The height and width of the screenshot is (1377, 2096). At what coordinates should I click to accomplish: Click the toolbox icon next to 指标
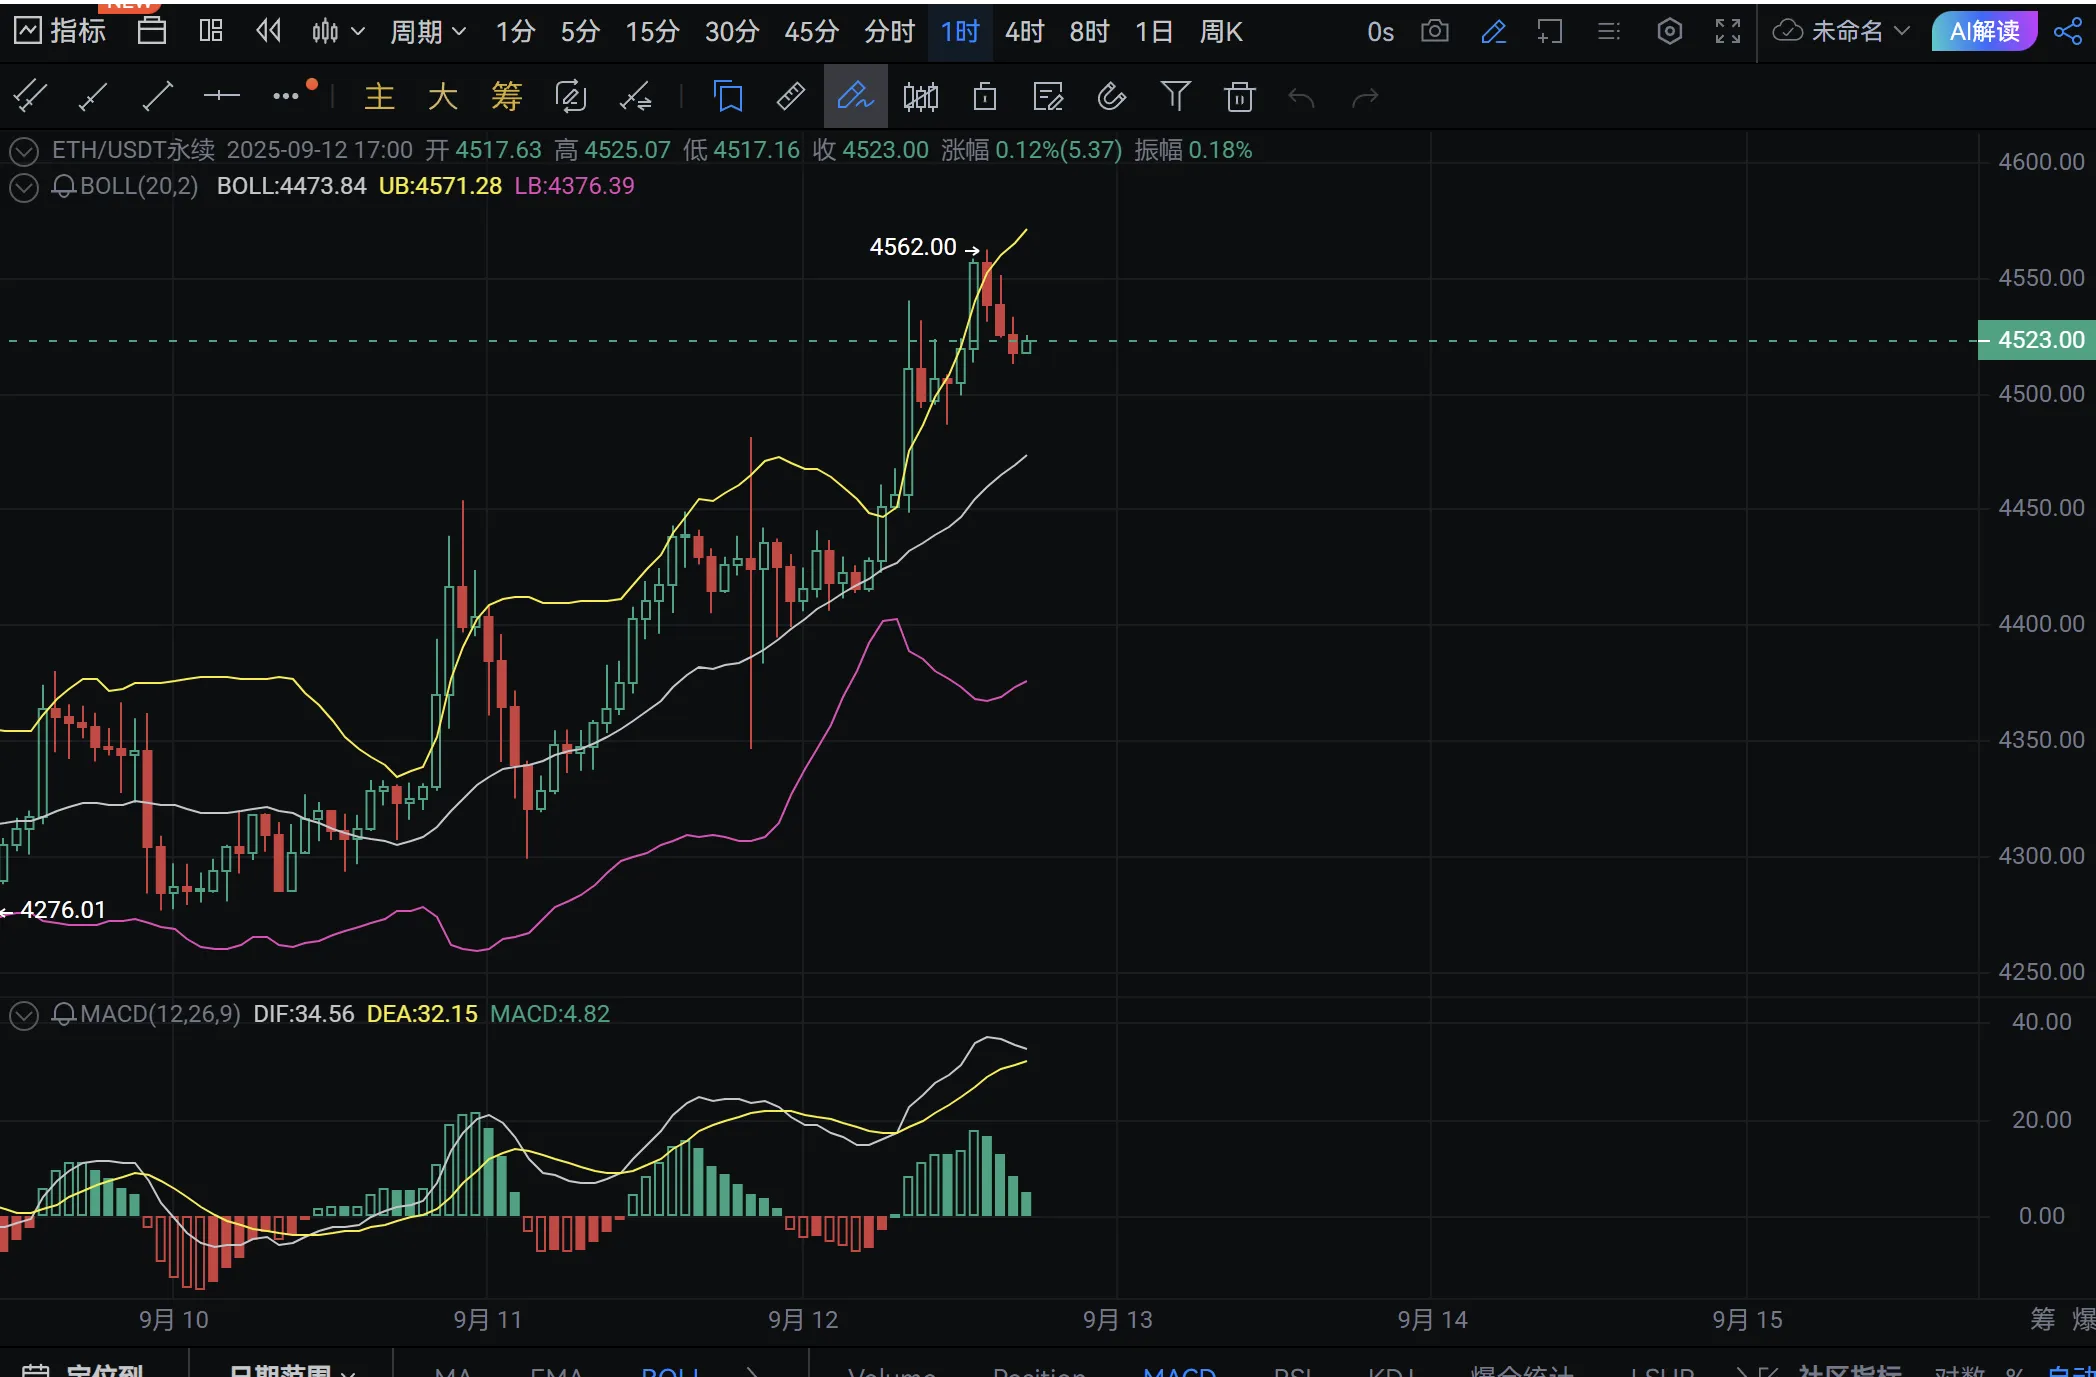point(152,32)
